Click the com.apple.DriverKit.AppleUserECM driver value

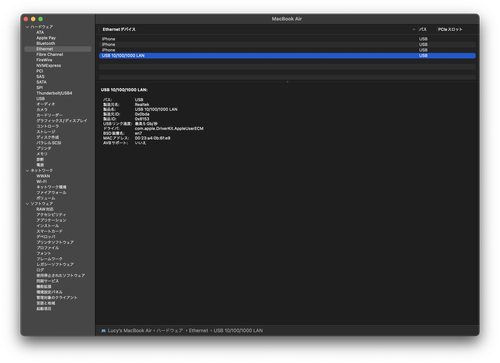[x=169, y=129]
